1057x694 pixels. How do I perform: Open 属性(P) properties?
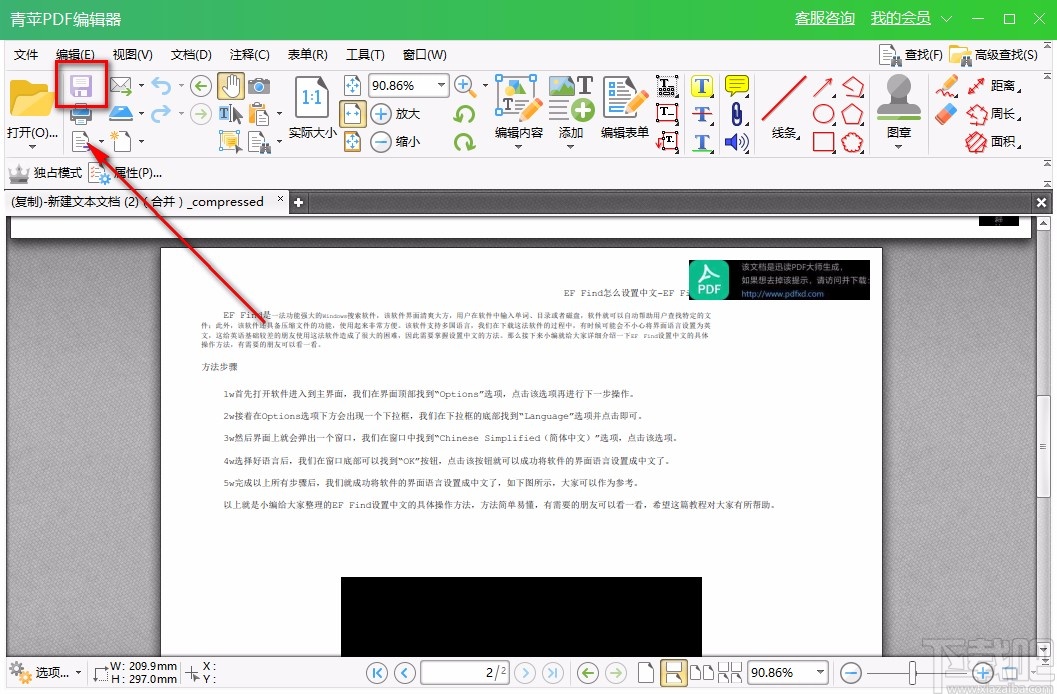(125, 173)
